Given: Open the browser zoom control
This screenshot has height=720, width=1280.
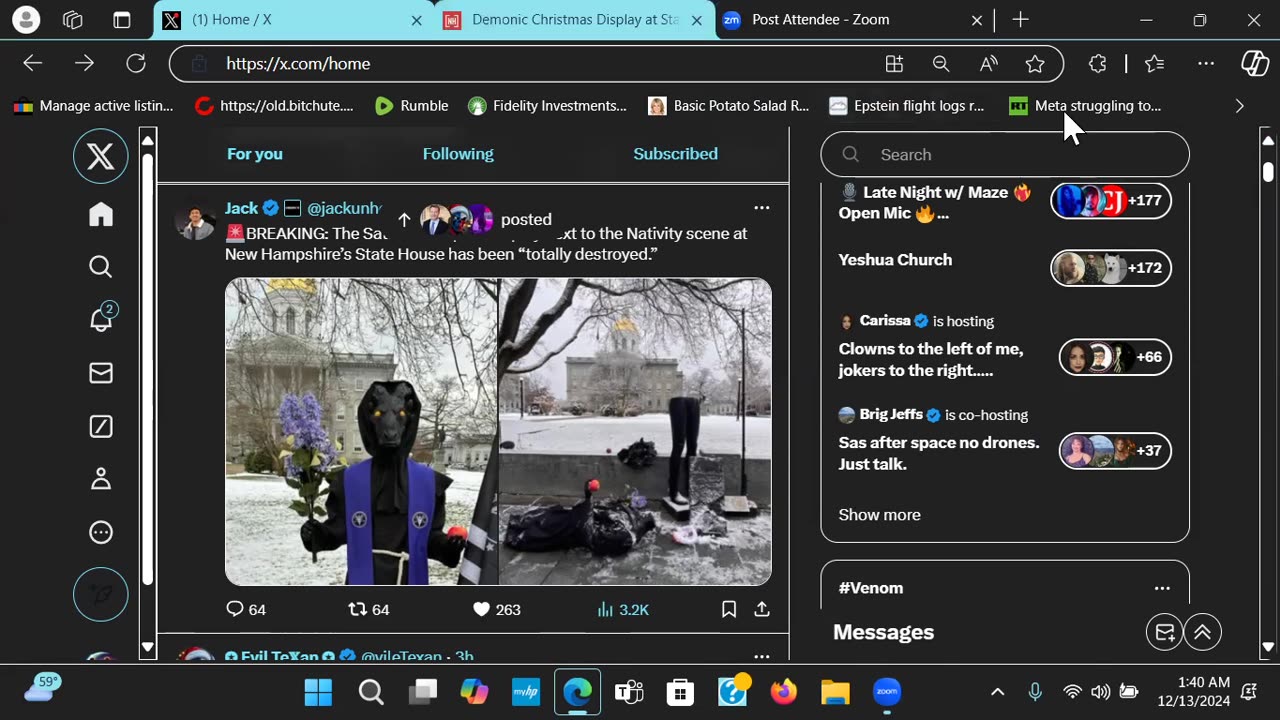Looking at the screenshot, I should point(941,64).
